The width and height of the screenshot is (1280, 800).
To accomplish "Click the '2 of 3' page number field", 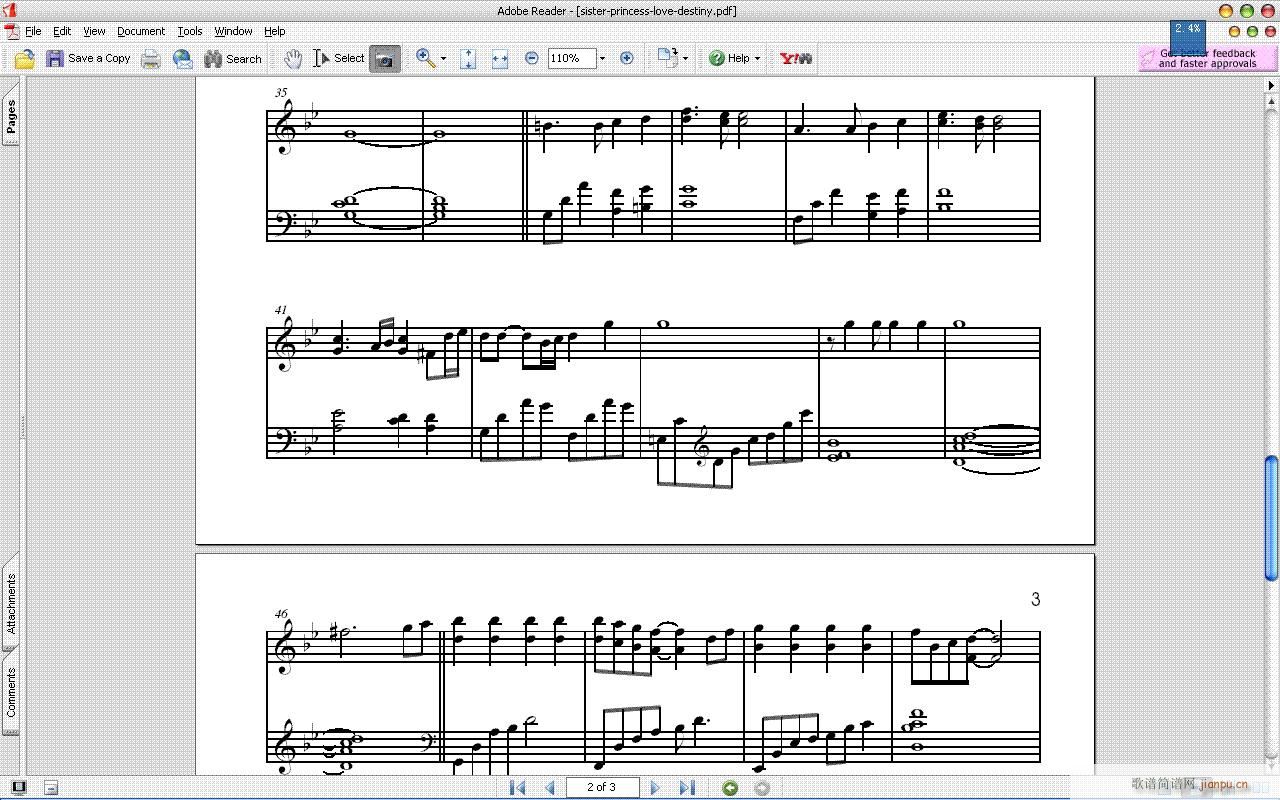I will (602, 787).
